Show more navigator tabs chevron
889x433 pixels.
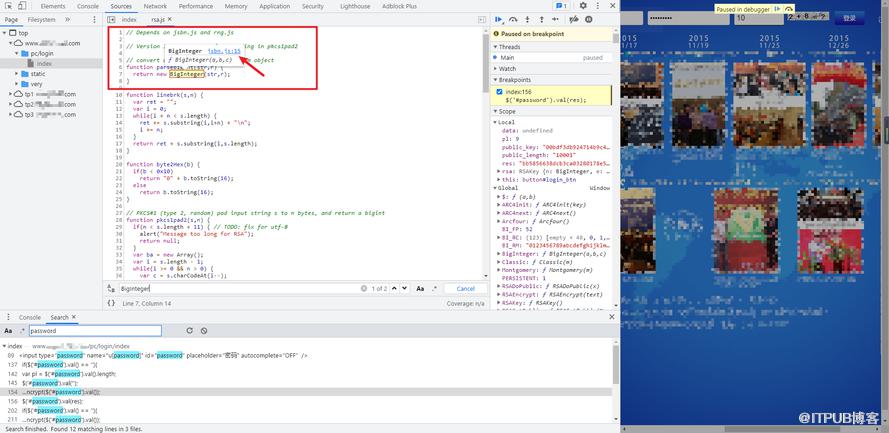67,19
